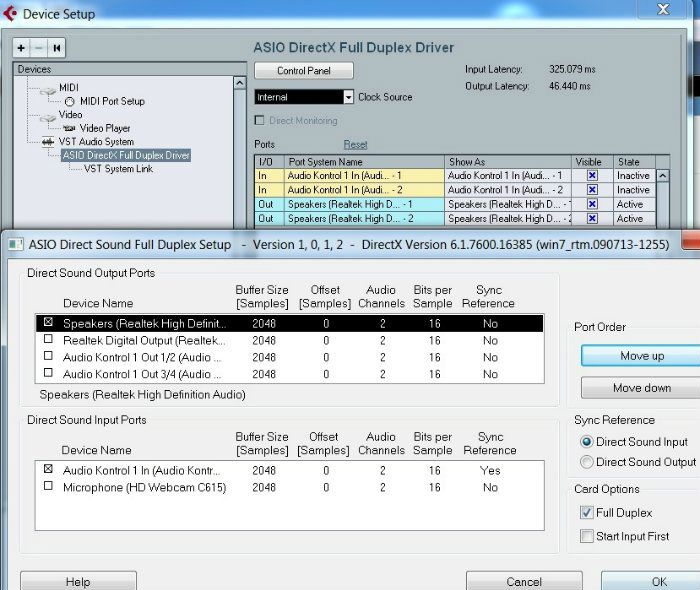Click 'Microphone (HD Webcam C615)' device name
This screenshot has height=590, width=700.
coord(145,487)
